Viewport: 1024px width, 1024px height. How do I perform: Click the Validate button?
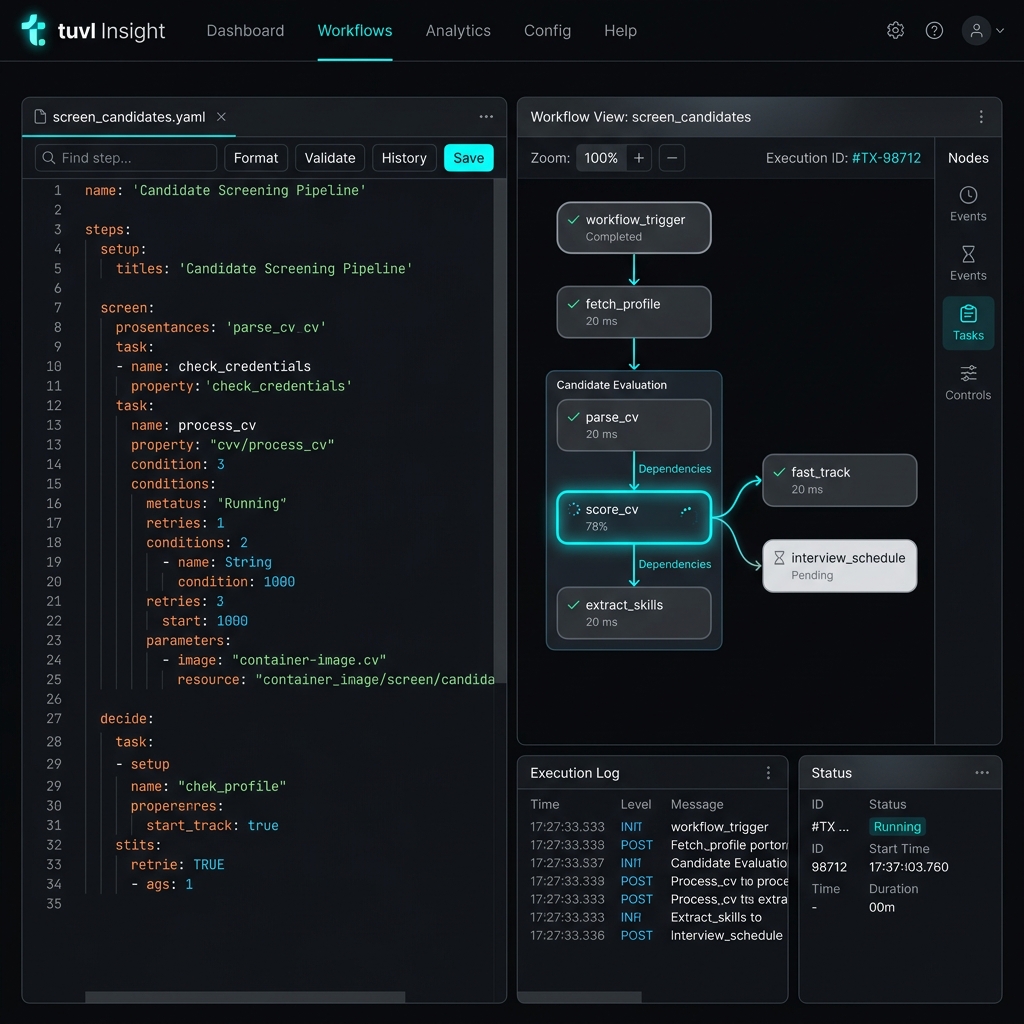coord(330,158)
